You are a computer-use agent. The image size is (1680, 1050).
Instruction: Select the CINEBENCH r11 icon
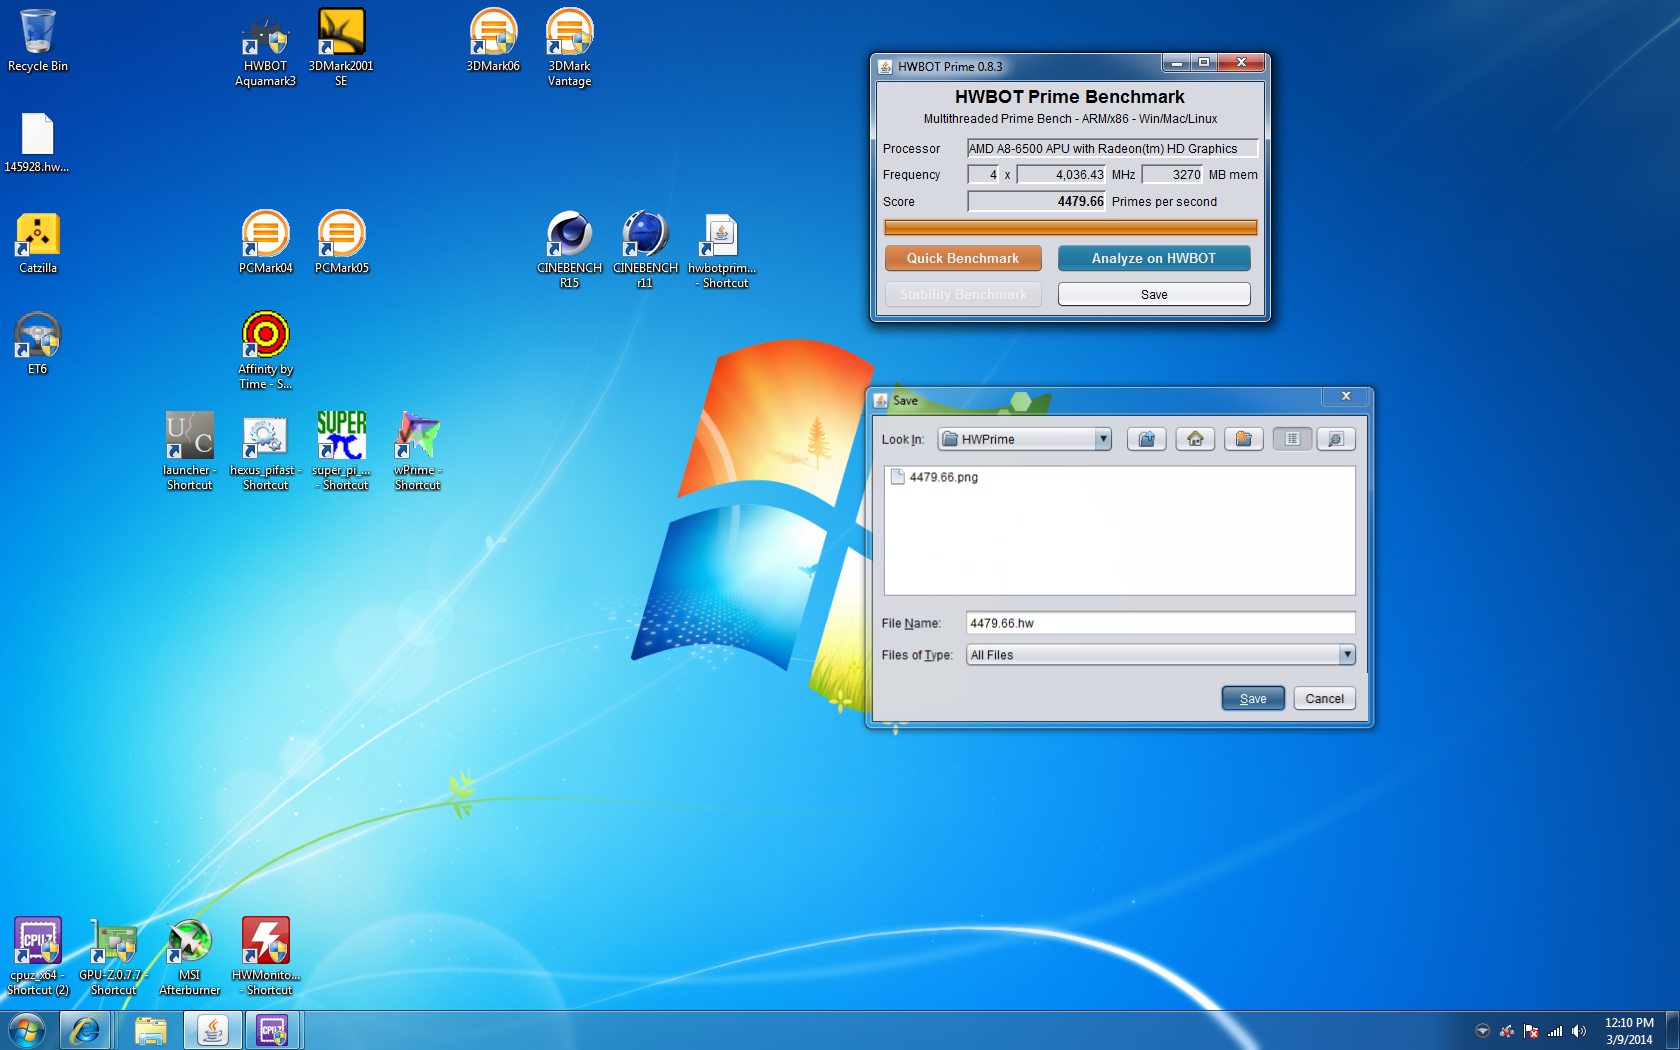[646, 250]
